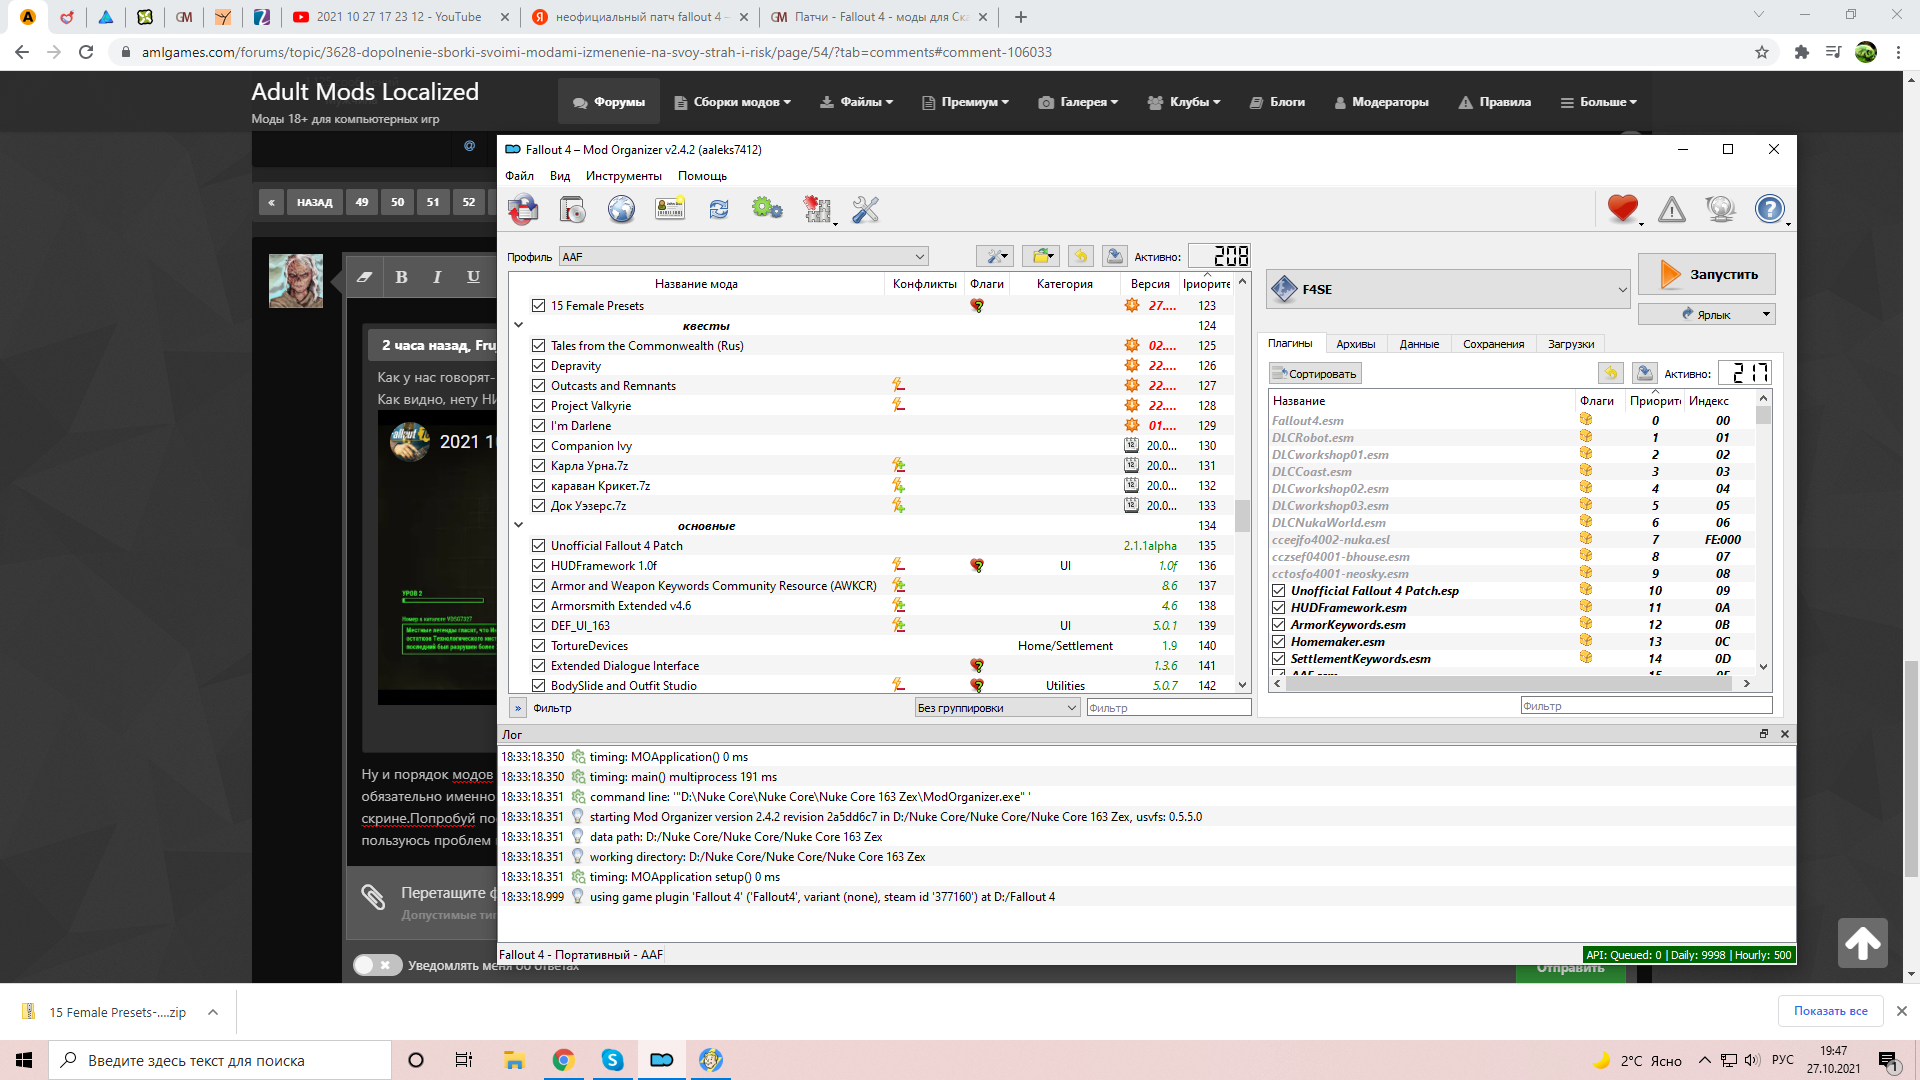This screenshot has width=1920, height=1080.
Task: Click the plugin list Фильтр input field
Action: click(1645, 706)
